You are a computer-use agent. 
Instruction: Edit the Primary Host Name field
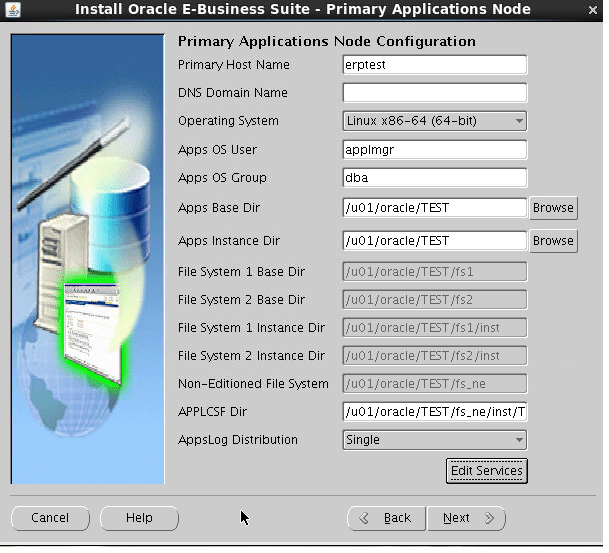(435, 65)
